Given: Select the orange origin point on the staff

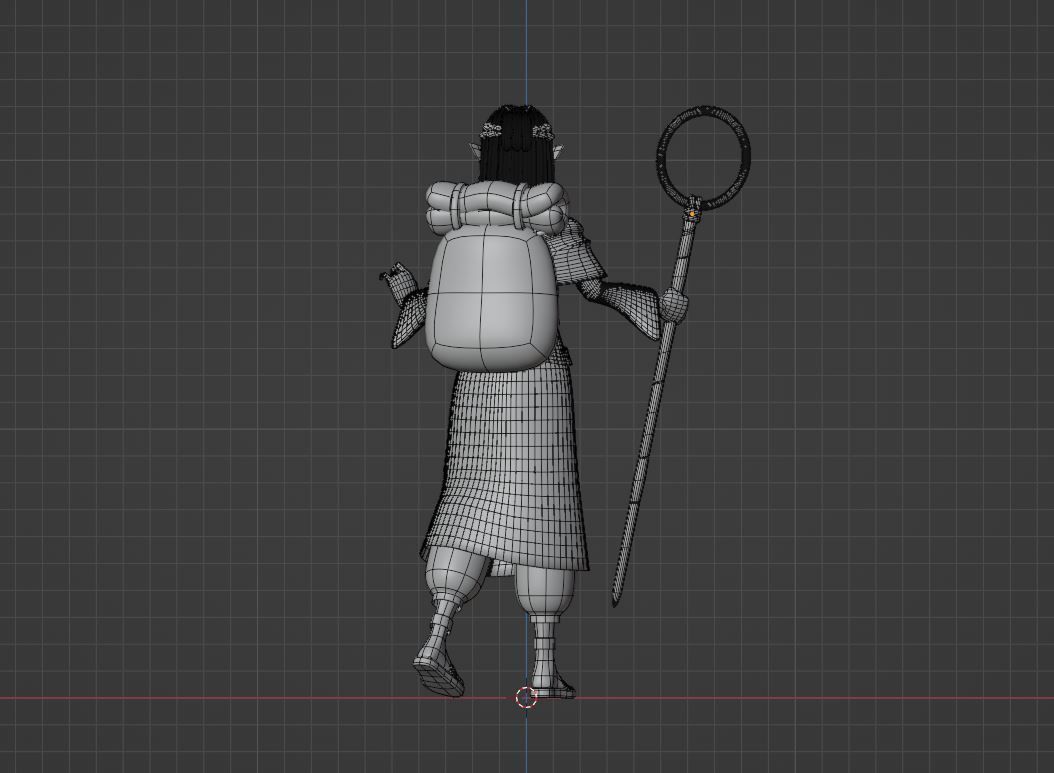Looking at the screenshot, I should click(x=692, y=214).
